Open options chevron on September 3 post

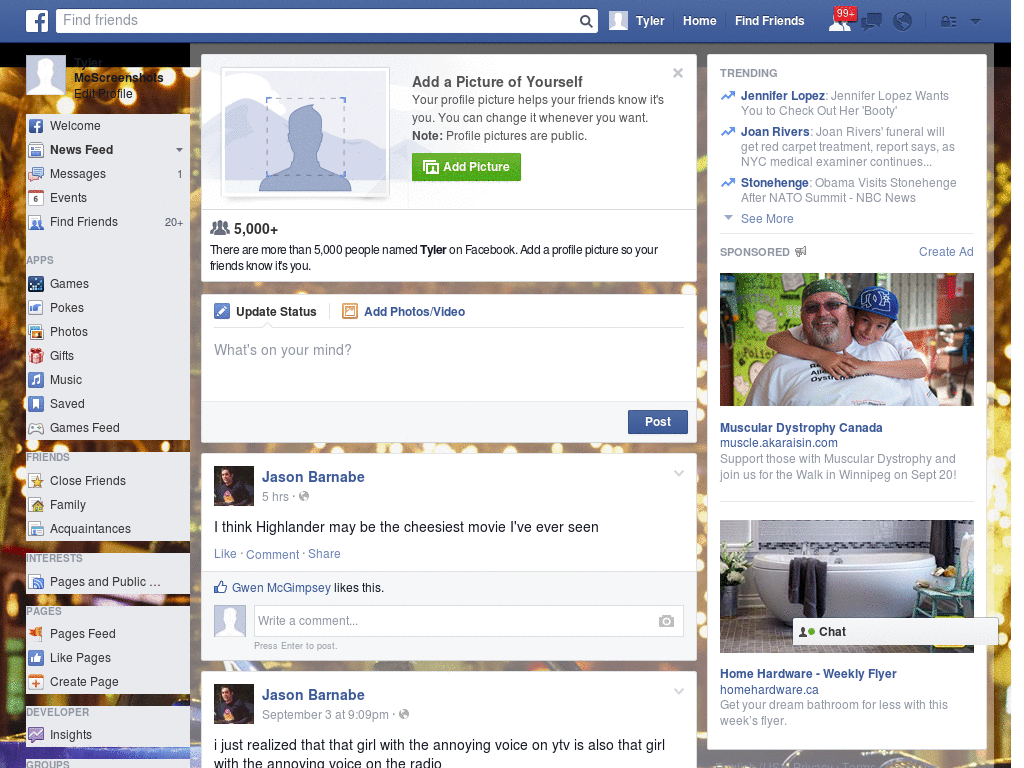(679, 691)
